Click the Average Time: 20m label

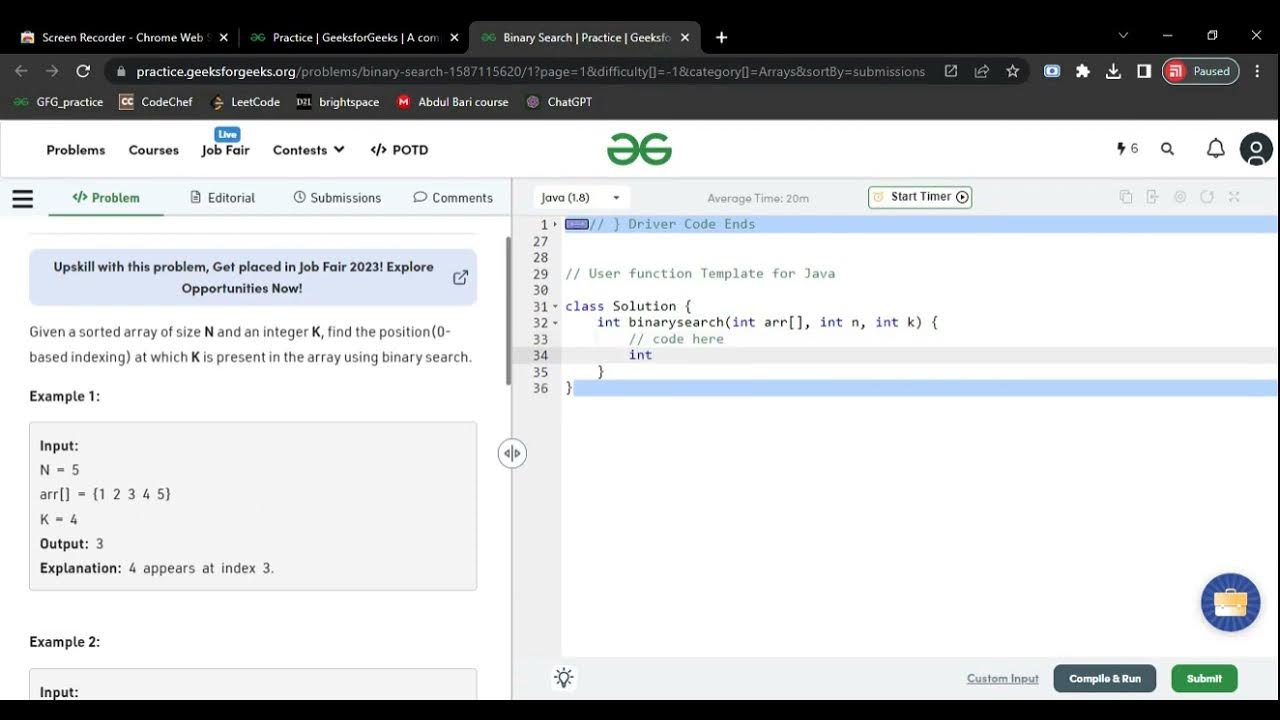pos(758,198)
